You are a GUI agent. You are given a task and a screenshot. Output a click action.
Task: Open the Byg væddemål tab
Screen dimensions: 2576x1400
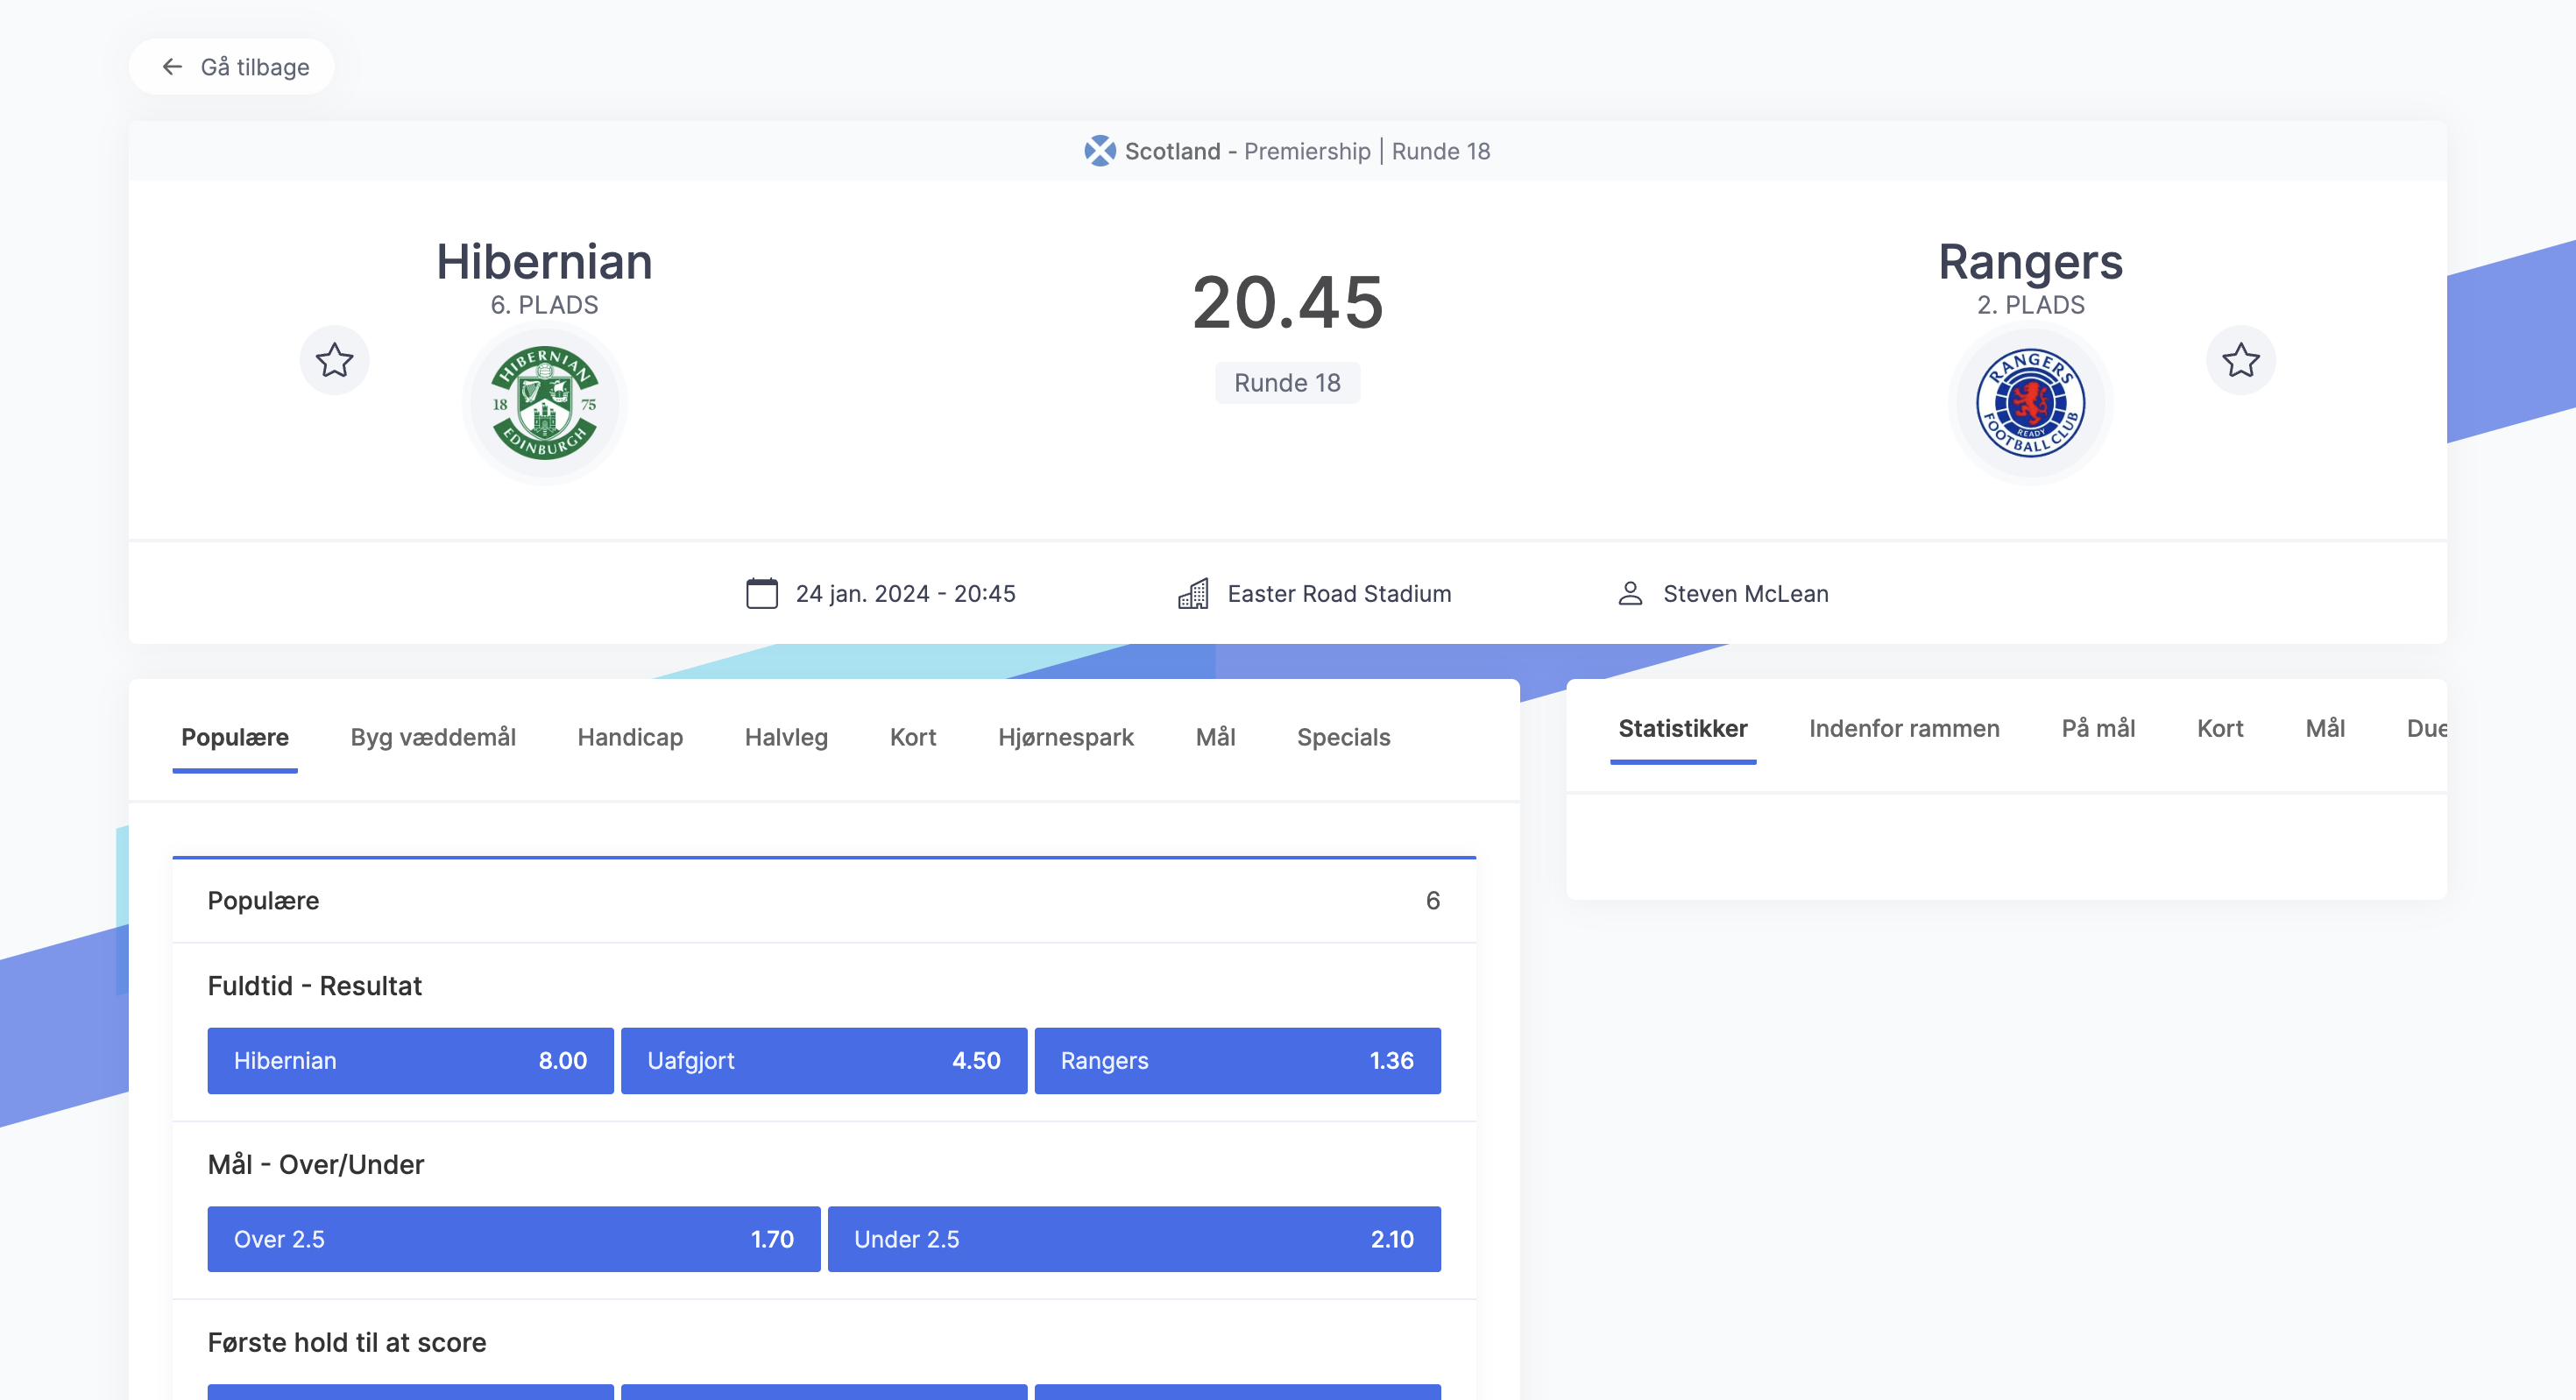click(x=432, y=737)
